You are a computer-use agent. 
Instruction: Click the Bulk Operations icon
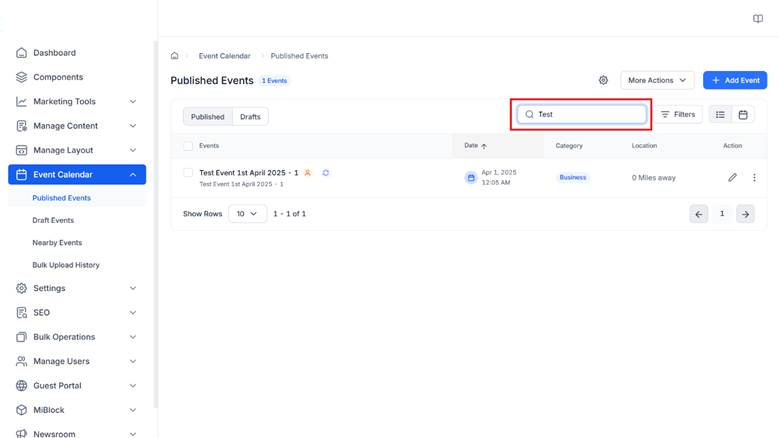coord(21,337)
